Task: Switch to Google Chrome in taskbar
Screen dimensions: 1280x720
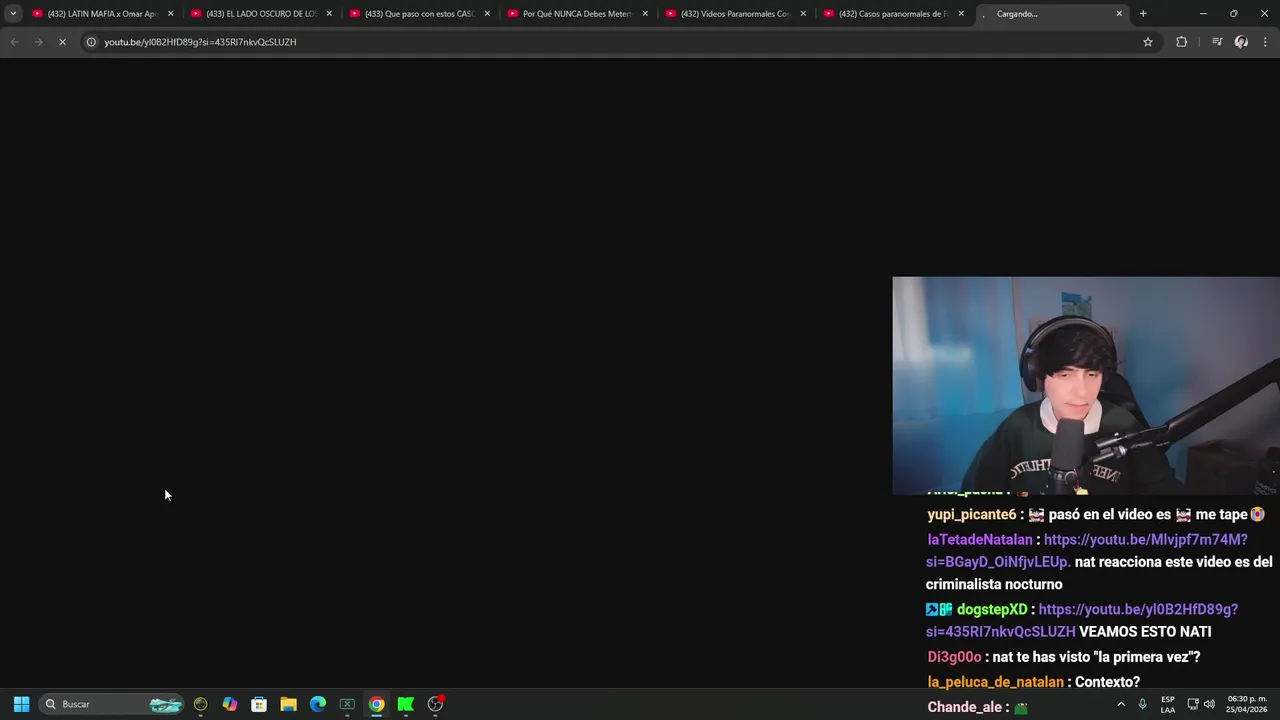Action: pyautogui.click(x=376, y=704)
